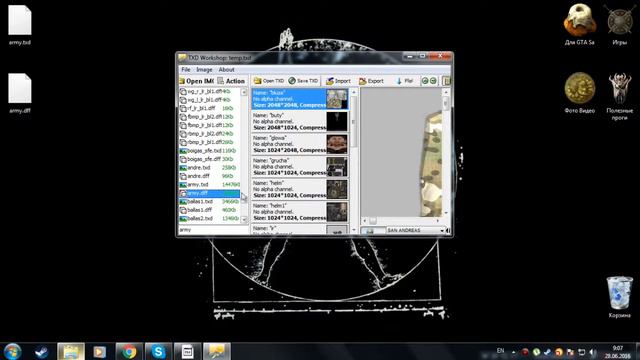Select rbmp_lr_bl1.dff in the file list
This screenshot has height=360, width=640.
click(x=209, y=142)
